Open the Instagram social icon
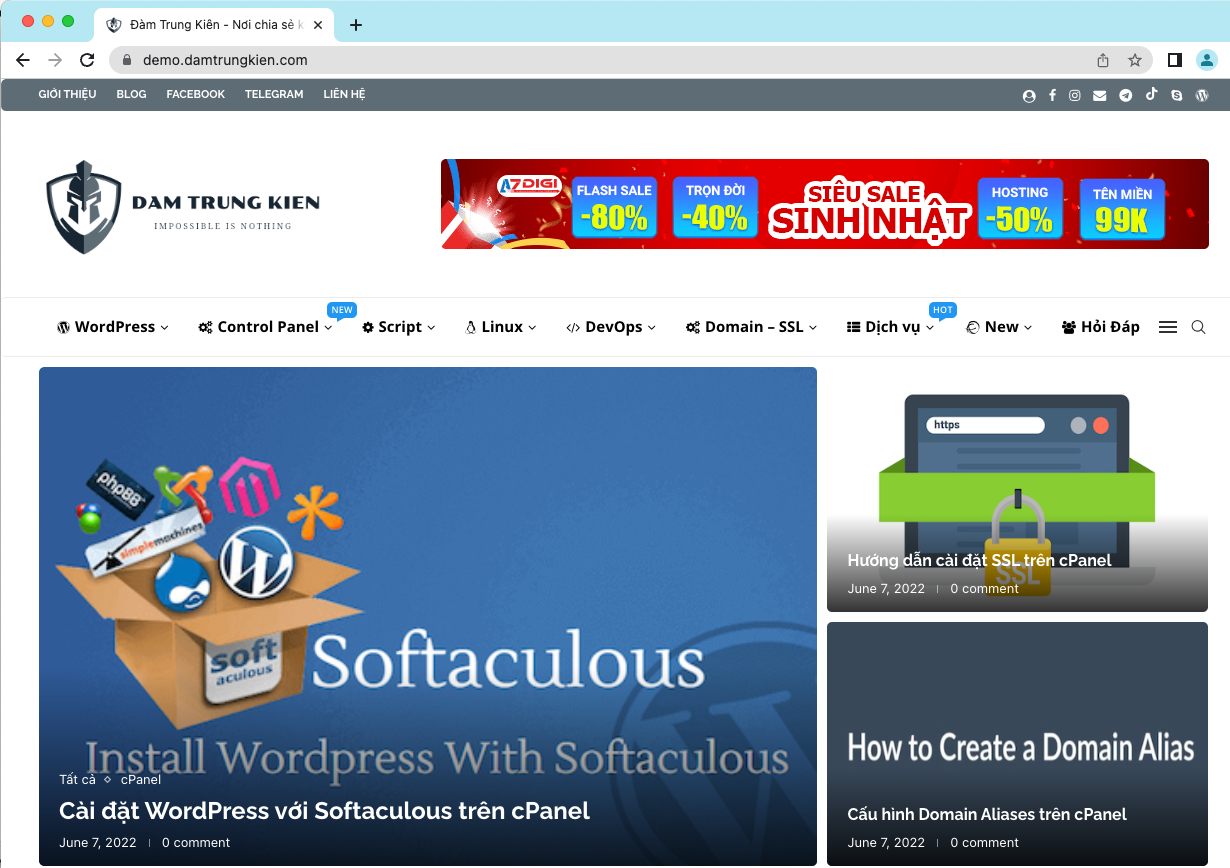The image size is (1230, 868). (x=1075, y=95)
